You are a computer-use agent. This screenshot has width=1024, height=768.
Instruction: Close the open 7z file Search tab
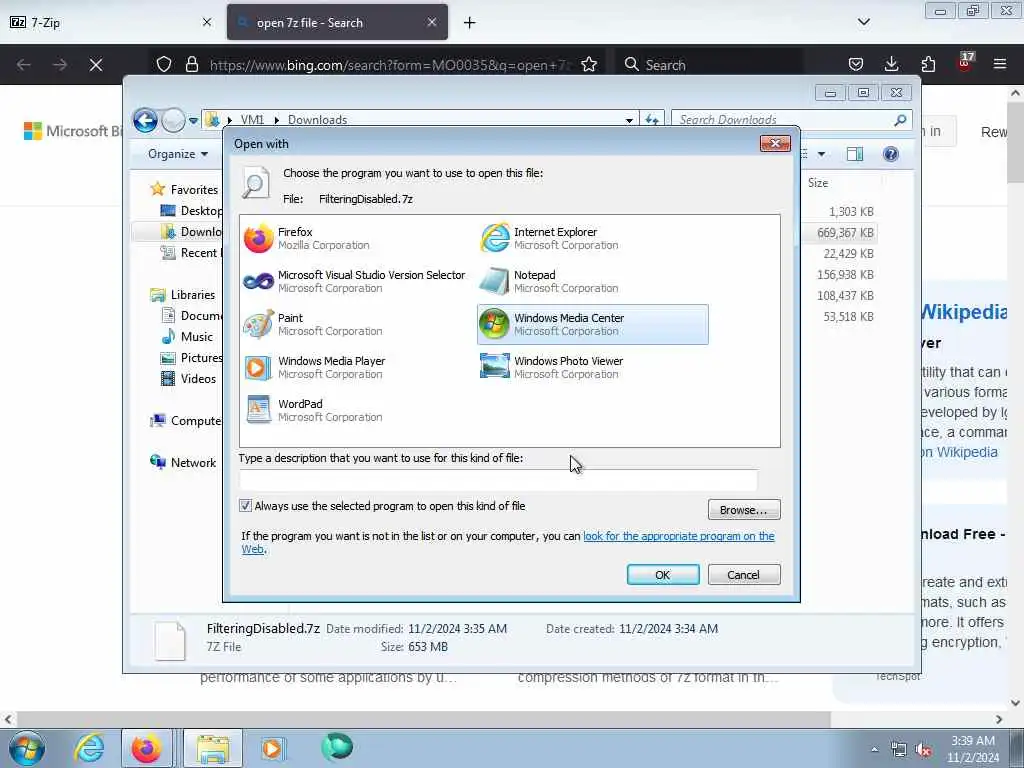432,22
